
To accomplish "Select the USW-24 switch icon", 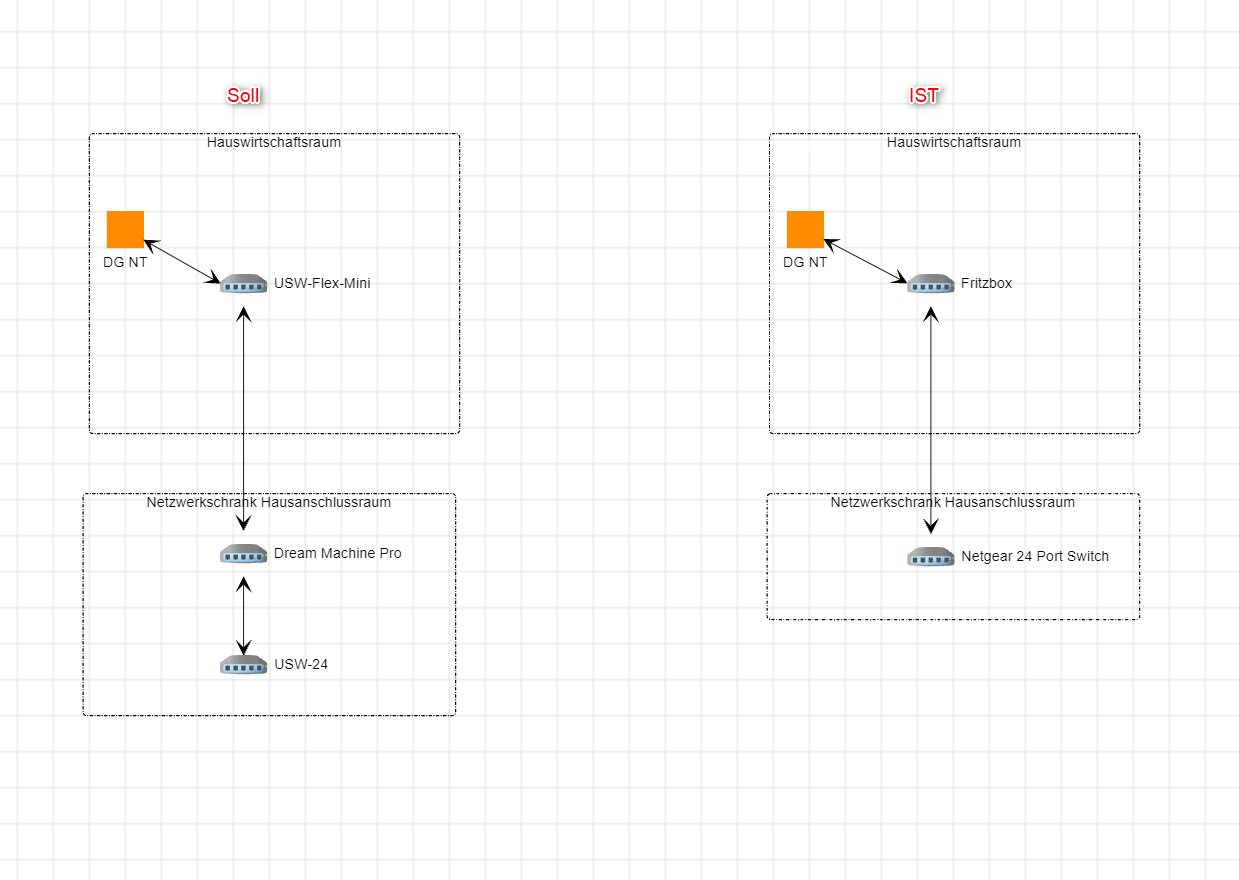I will coord(244,664).
